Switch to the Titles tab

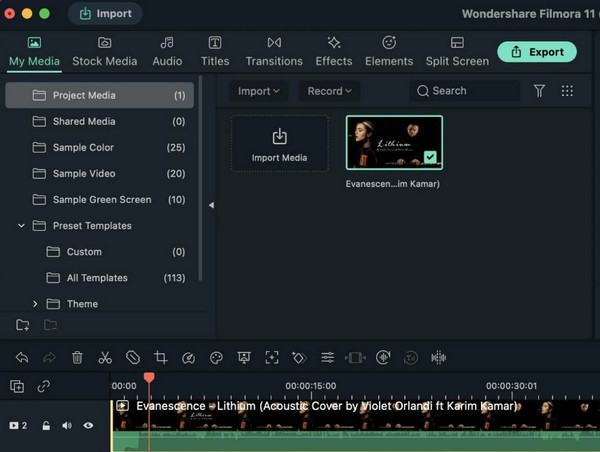pyautogui.click(x=215, y=52)
